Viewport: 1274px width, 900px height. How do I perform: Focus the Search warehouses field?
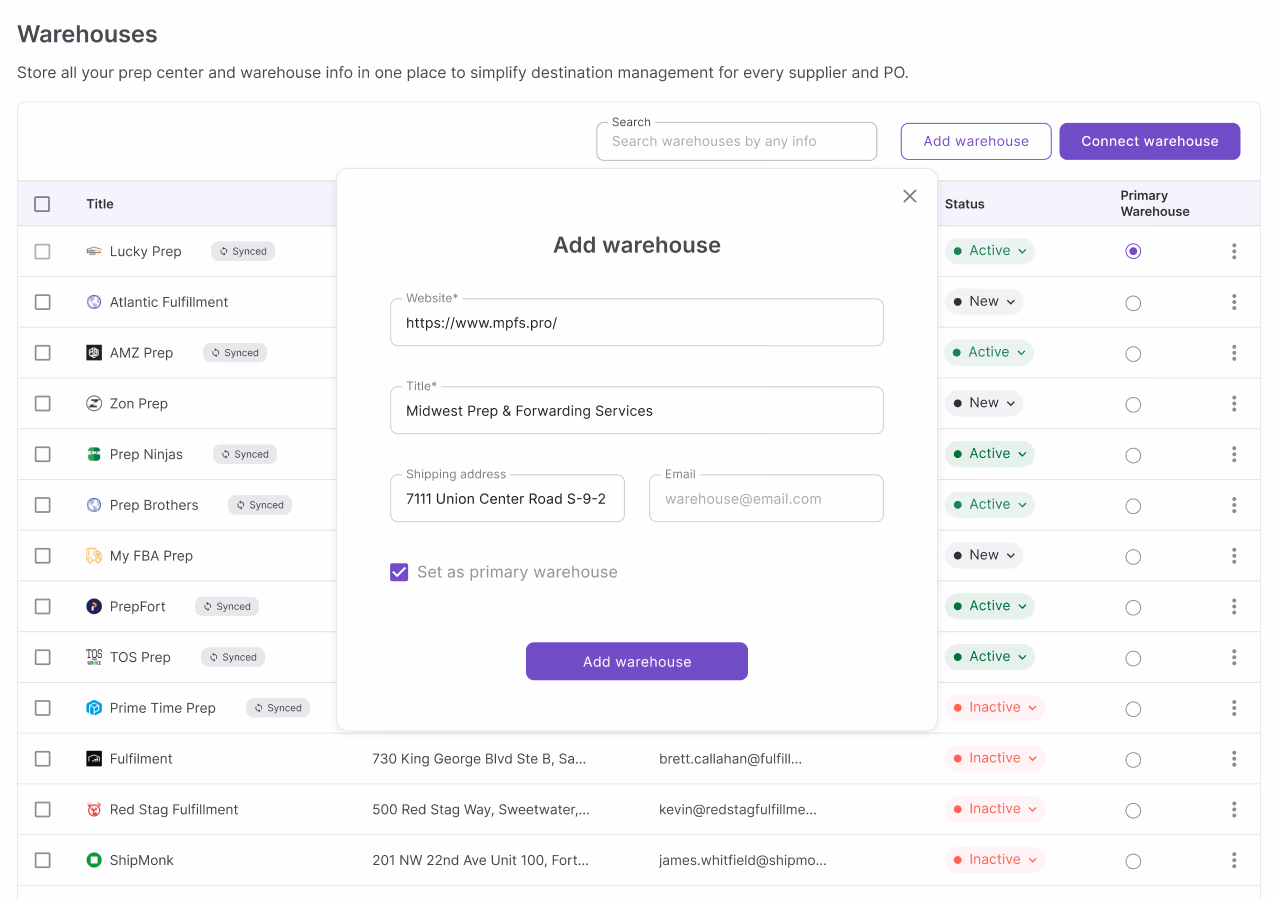(x=737, y=141)
